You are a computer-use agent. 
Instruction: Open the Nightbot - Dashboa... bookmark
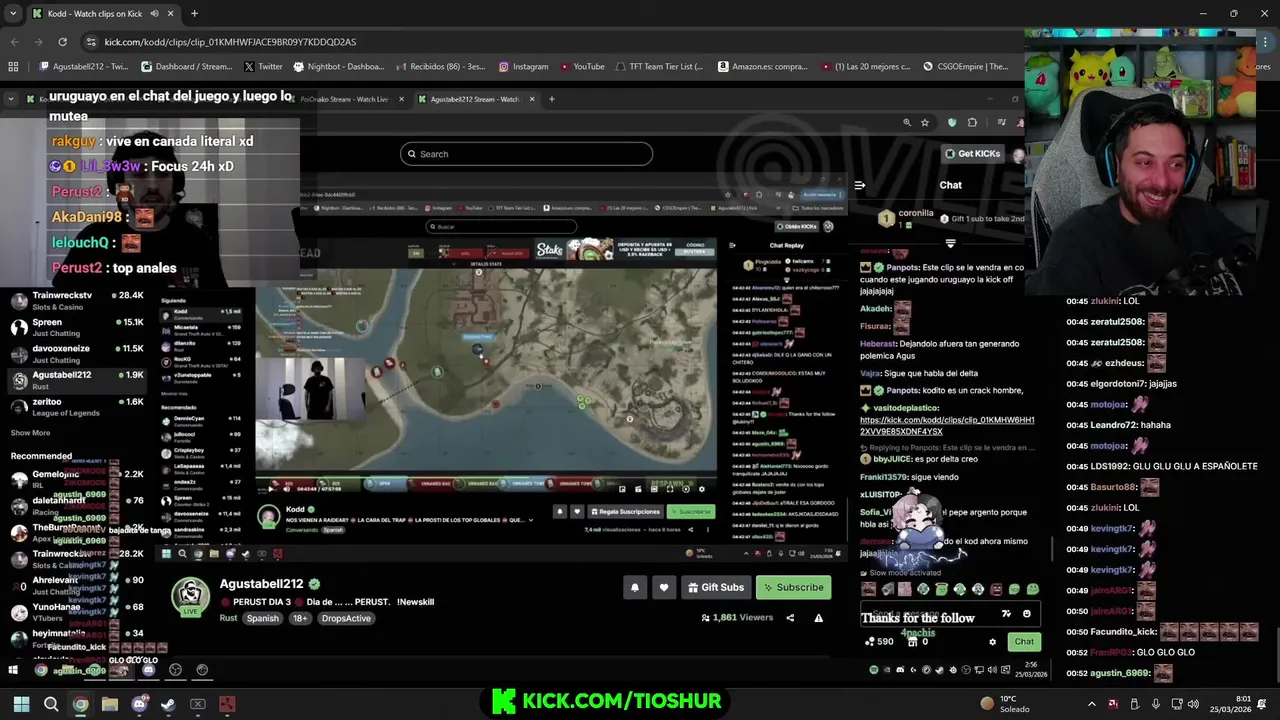pyautogui.click(x=339, y=67)
